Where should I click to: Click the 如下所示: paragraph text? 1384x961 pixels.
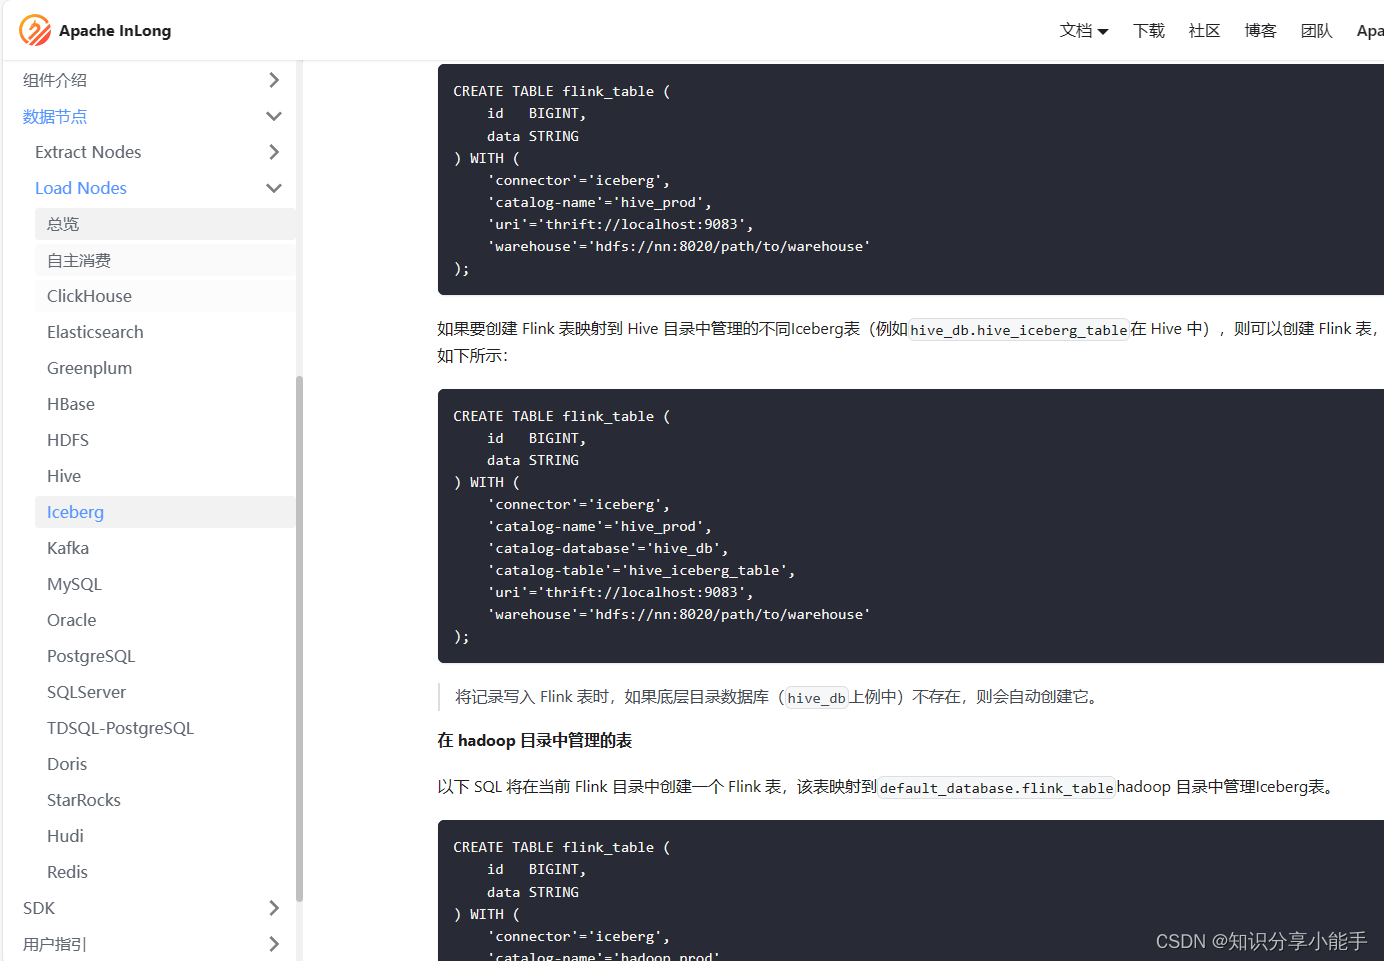coord(472,356)
